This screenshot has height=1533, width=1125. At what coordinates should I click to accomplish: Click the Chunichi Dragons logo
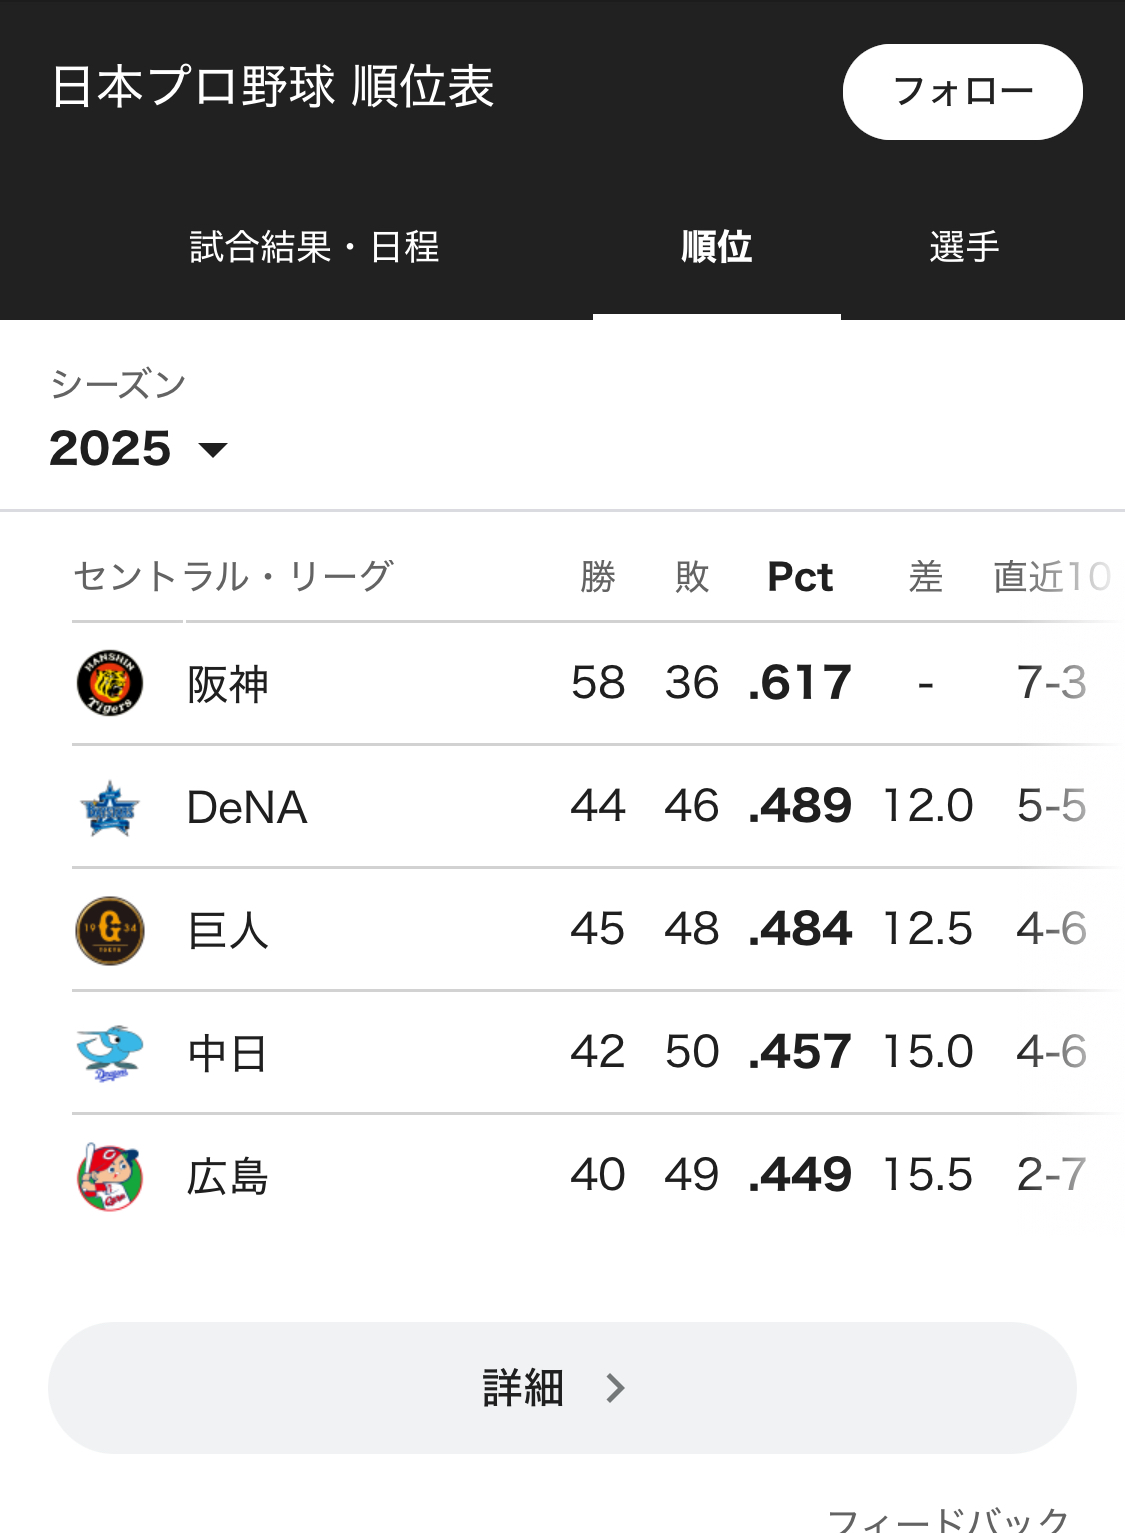pos(110,1053)
